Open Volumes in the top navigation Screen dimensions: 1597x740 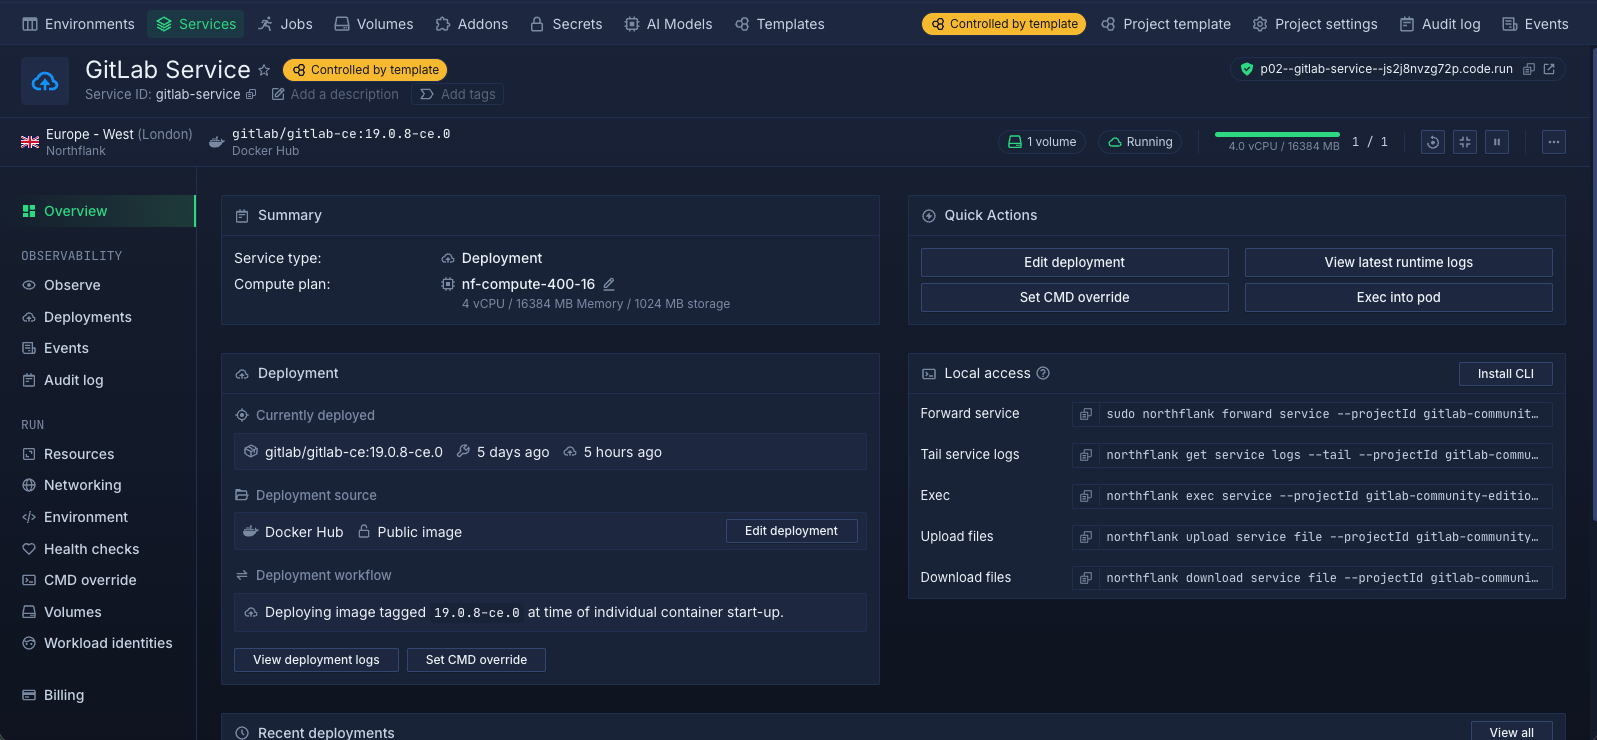point(374,24)
